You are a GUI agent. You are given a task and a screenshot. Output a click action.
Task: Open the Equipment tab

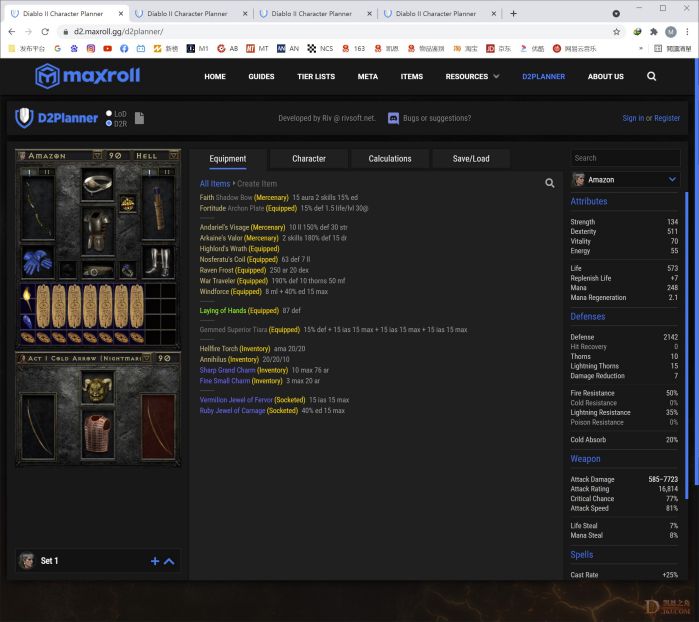(x=227, y=159)
